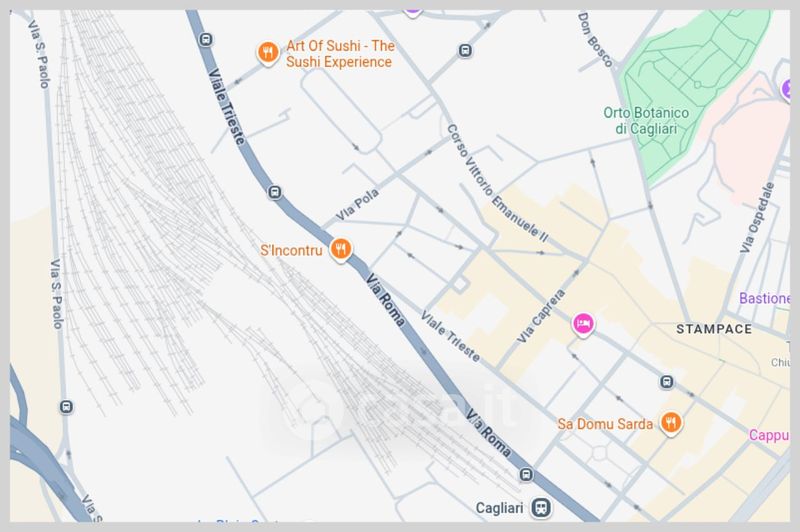The width and height of the screenshot is (800, 532).
Task: Click the Corso Vittorio Emanuele II street label
Action: pos(497,183)
